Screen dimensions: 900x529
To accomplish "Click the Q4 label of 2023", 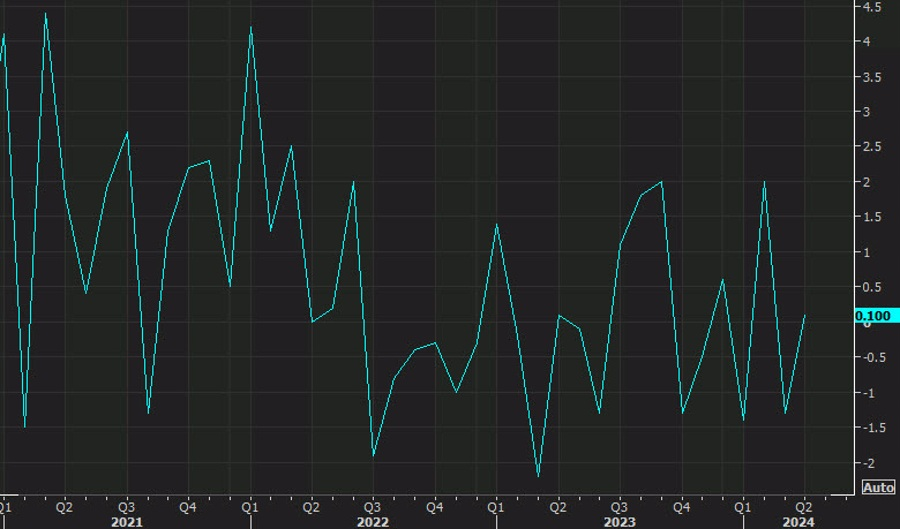I will coord(681,508).
